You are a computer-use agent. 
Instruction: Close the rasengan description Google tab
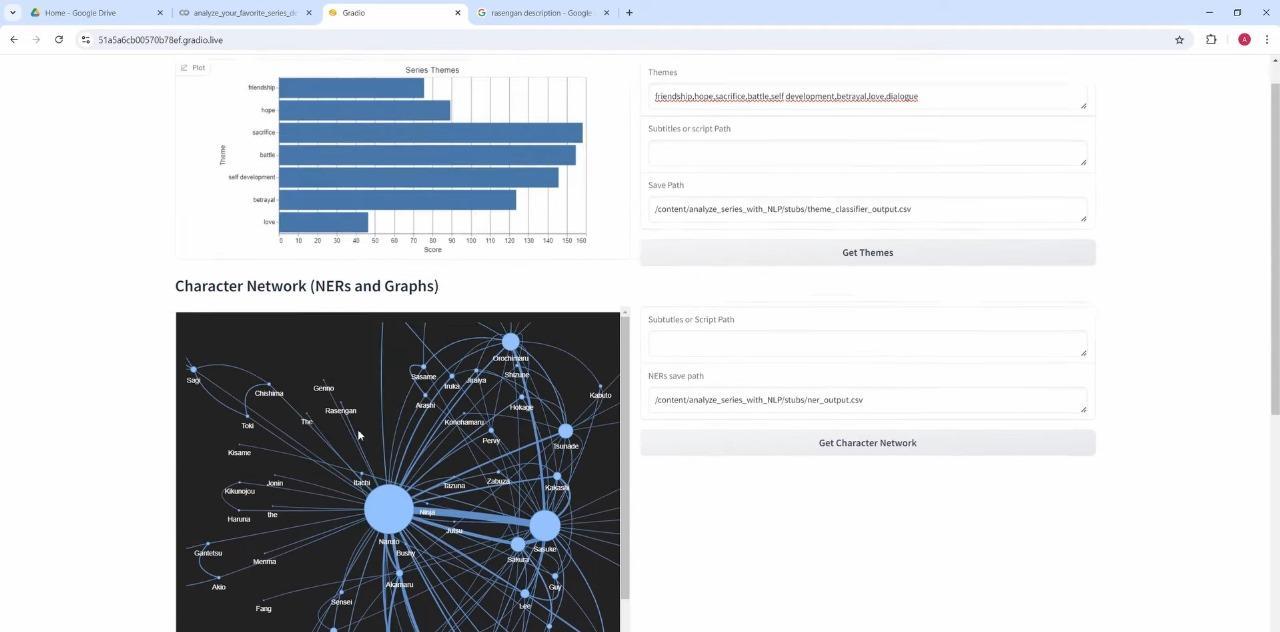(606, 13)
